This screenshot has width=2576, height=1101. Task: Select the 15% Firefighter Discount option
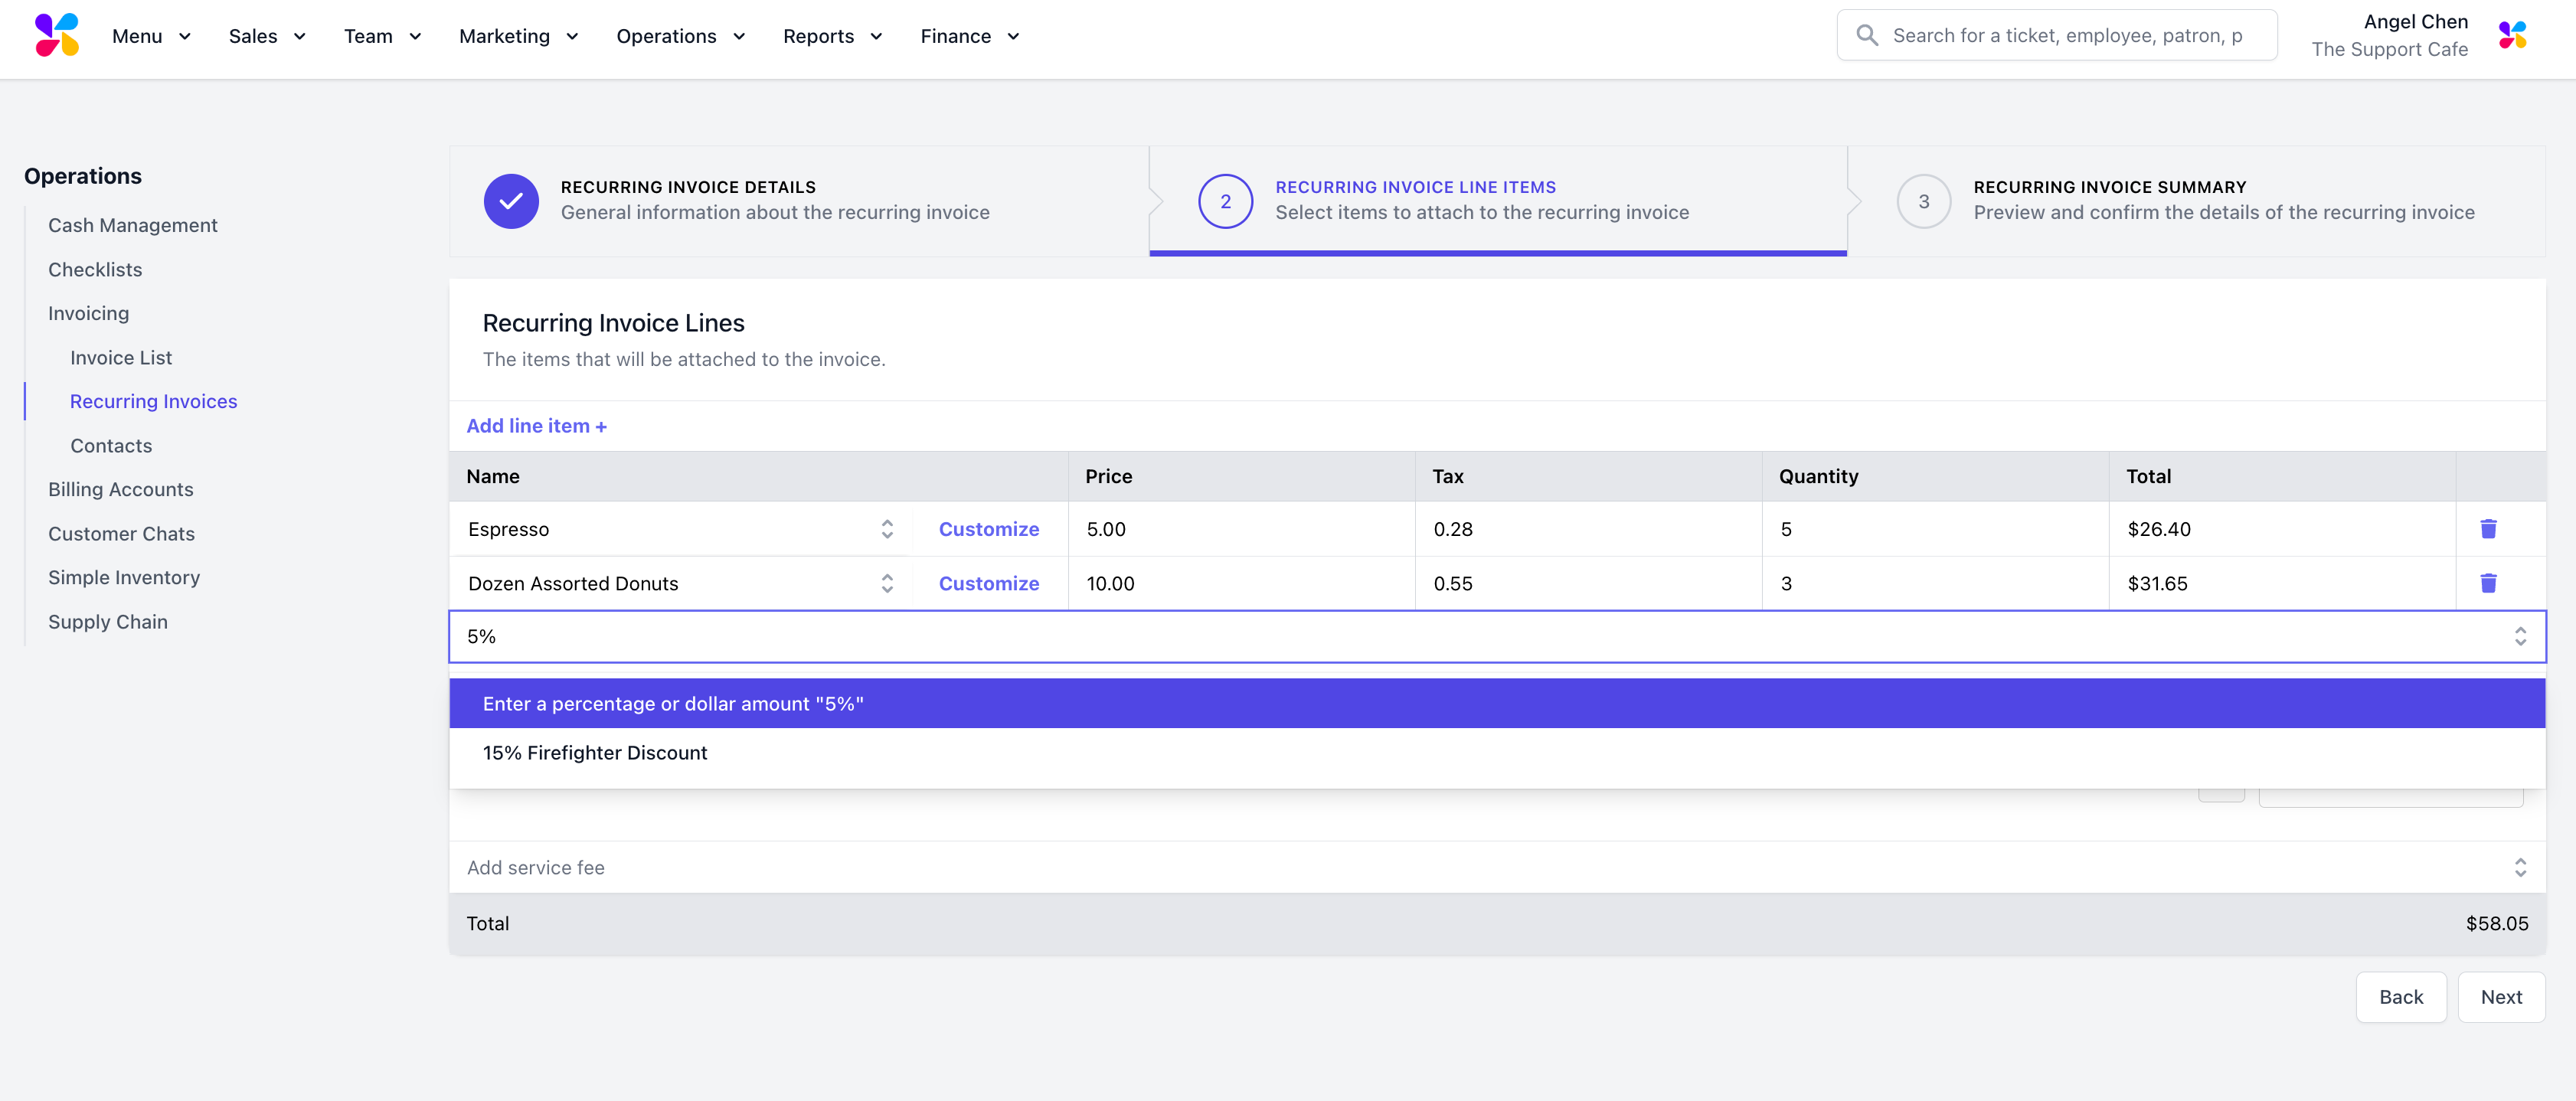pyautogui.click(x=595, y=753)
